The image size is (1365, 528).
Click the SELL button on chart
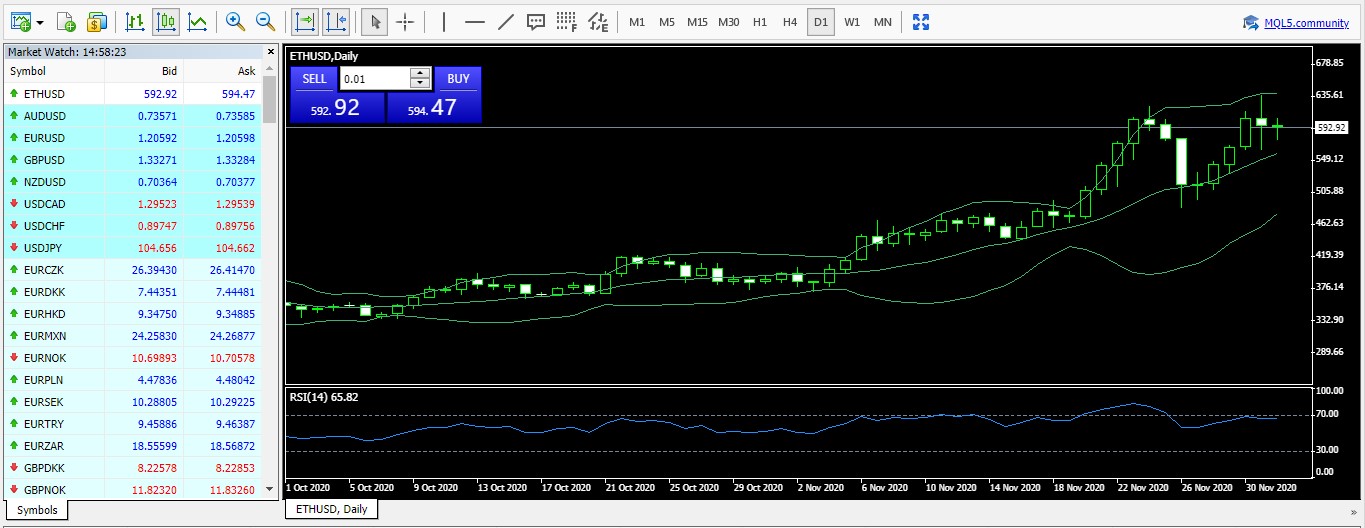click(x=314, y=79)
